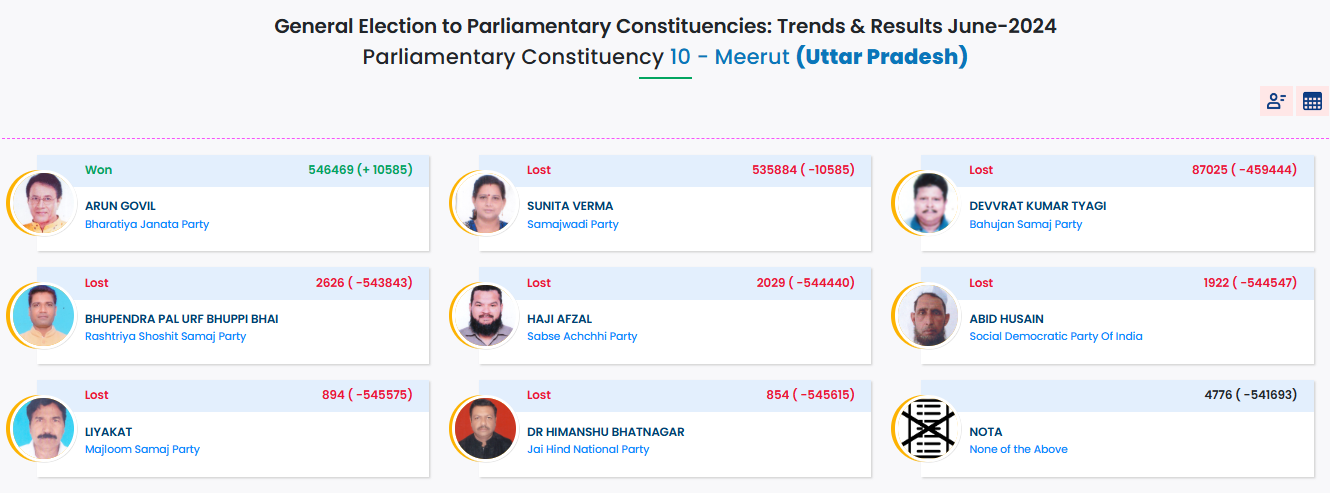Click the Samajwadi Party label
1330x493 pixels.
click(x=573, y=225)
